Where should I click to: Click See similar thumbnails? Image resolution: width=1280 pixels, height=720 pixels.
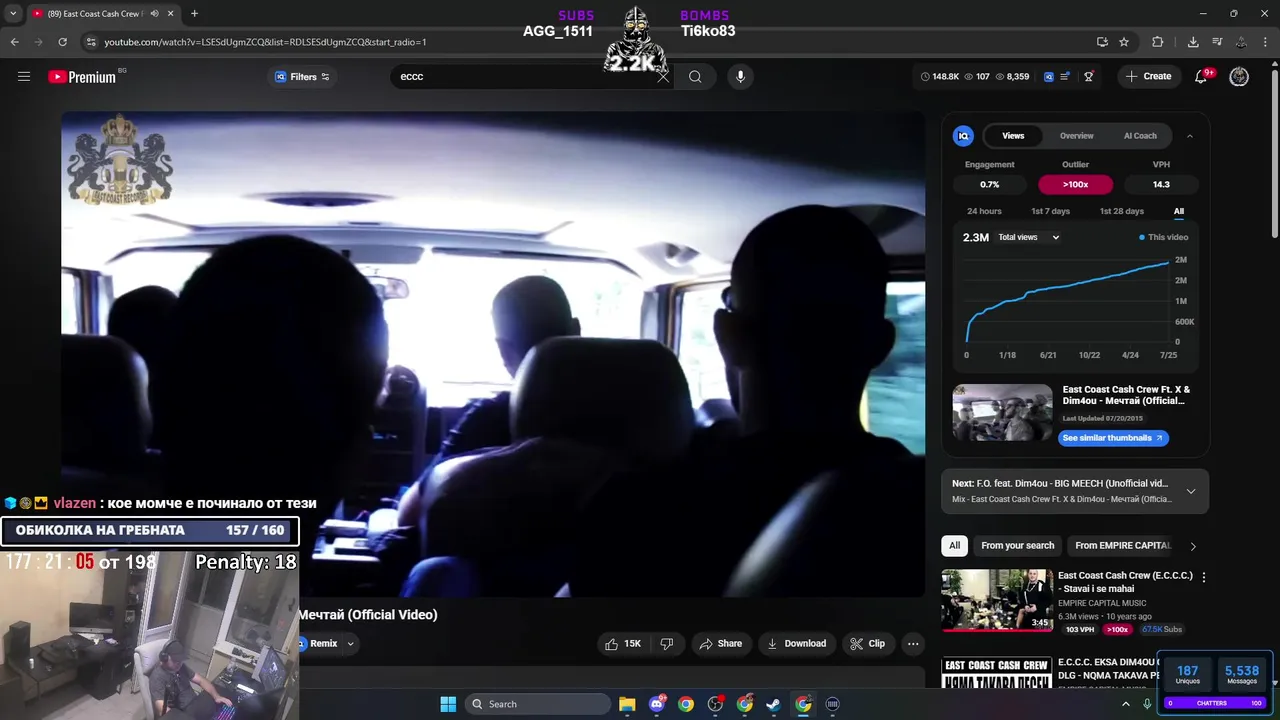click(1113, 438)
